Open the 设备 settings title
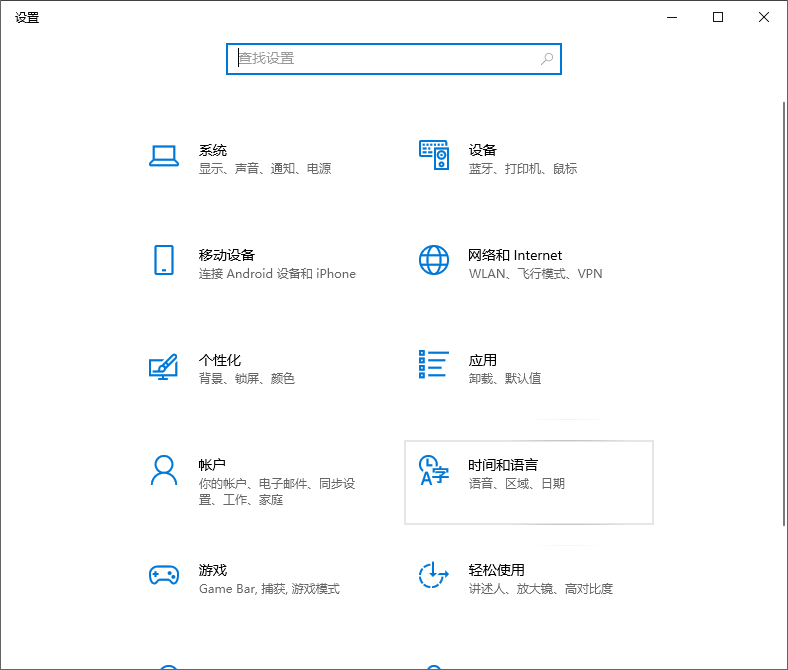The height and width of the screenshot is (670, 788). (483, 150)
